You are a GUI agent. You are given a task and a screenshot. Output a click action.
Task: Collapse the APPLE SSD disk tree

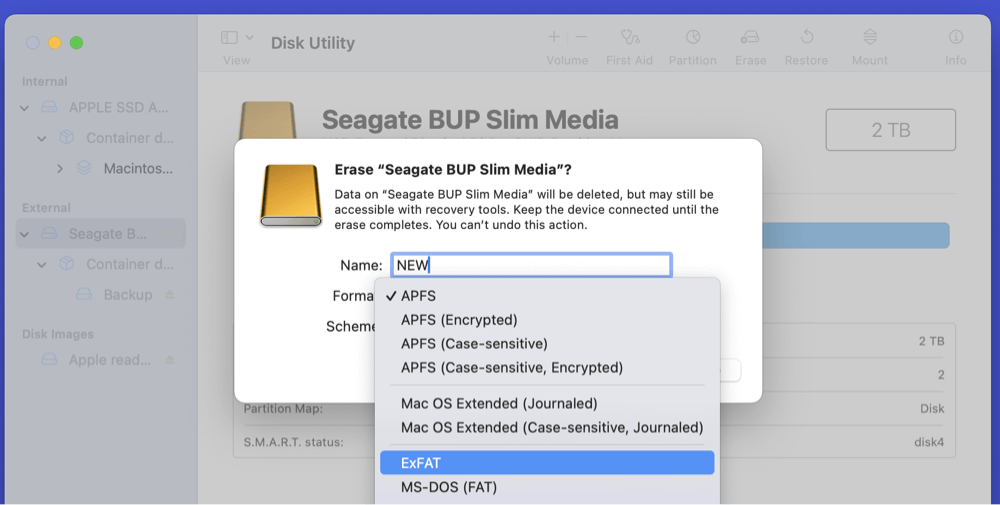tap(25, 108)
